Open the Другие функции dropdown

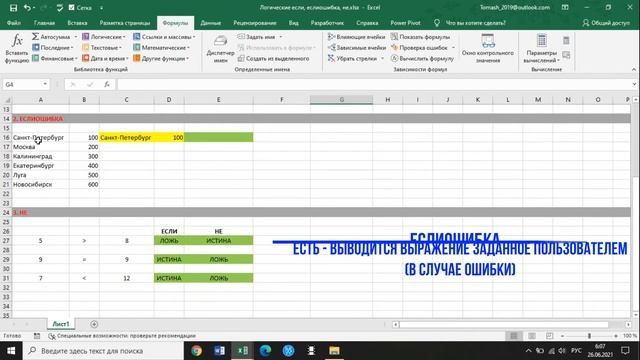point(161,58)
